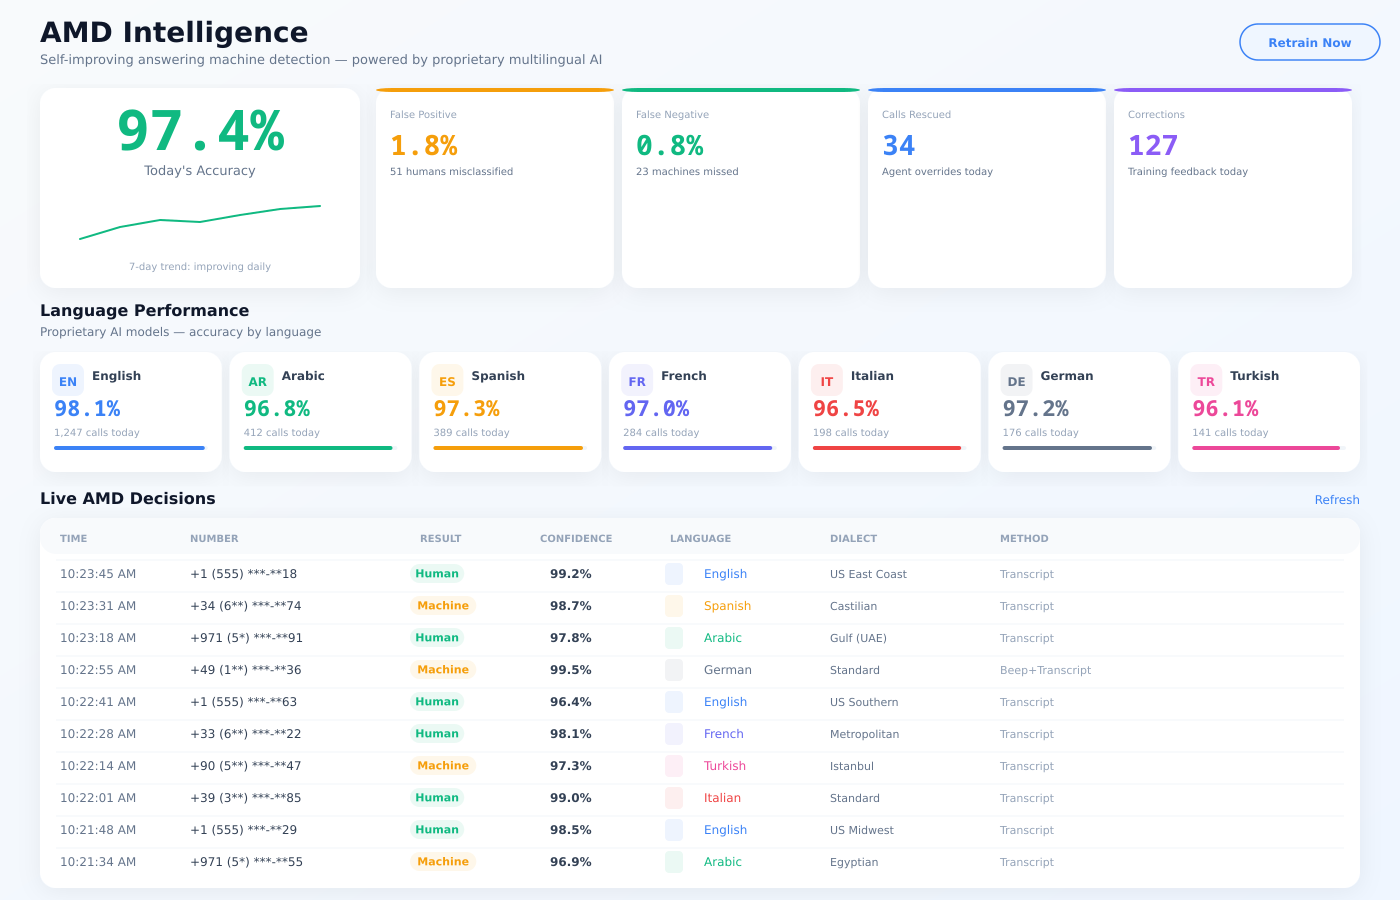Image resolution: width=1400 pixels, height=900 pixels.
Task: Sort table by METHOD column header
Action: pos(1024,539)
